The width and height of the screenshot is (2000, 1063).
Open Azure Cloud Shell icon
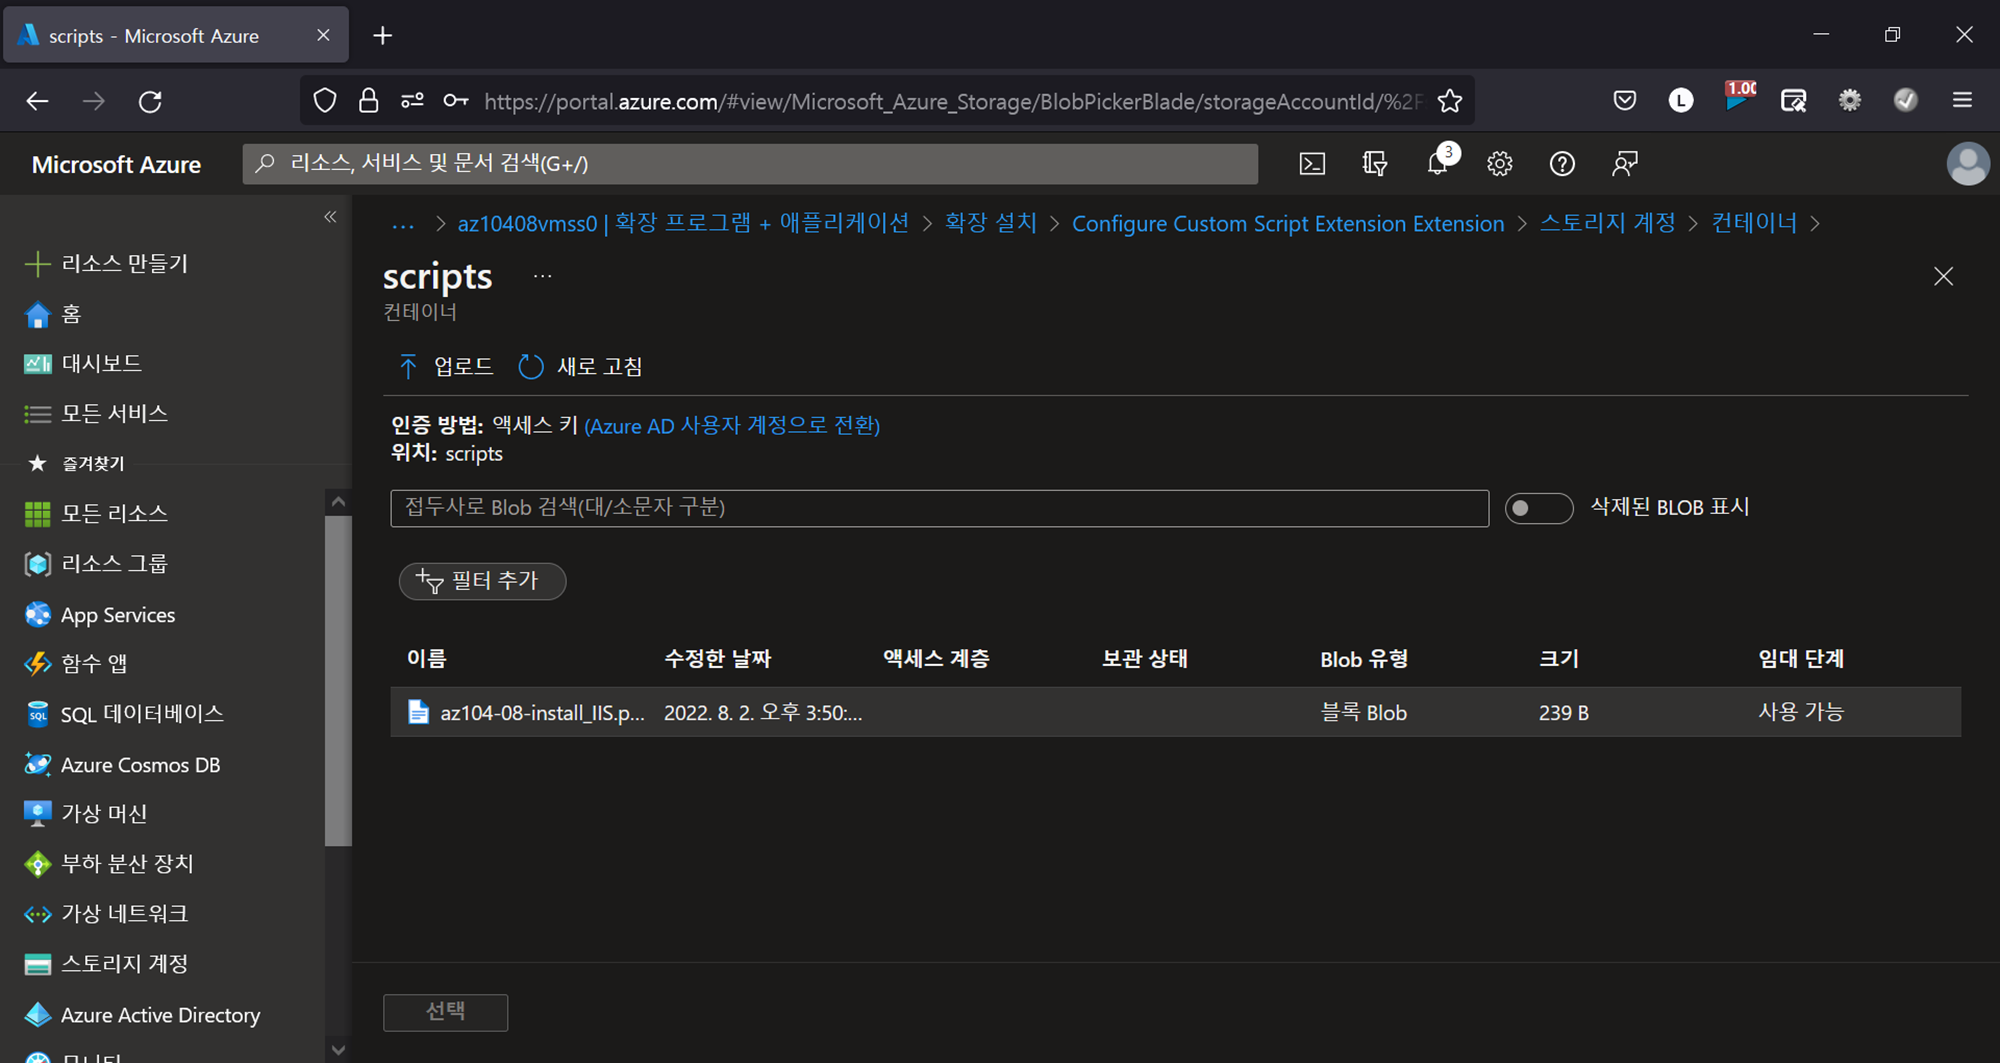1312,164
